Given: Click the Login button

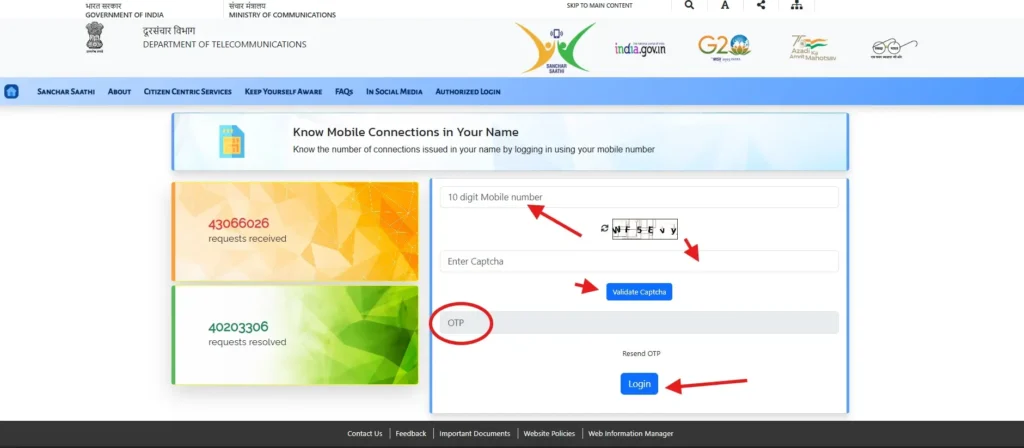Looking at the screenshot, I should tap(639, 384).
